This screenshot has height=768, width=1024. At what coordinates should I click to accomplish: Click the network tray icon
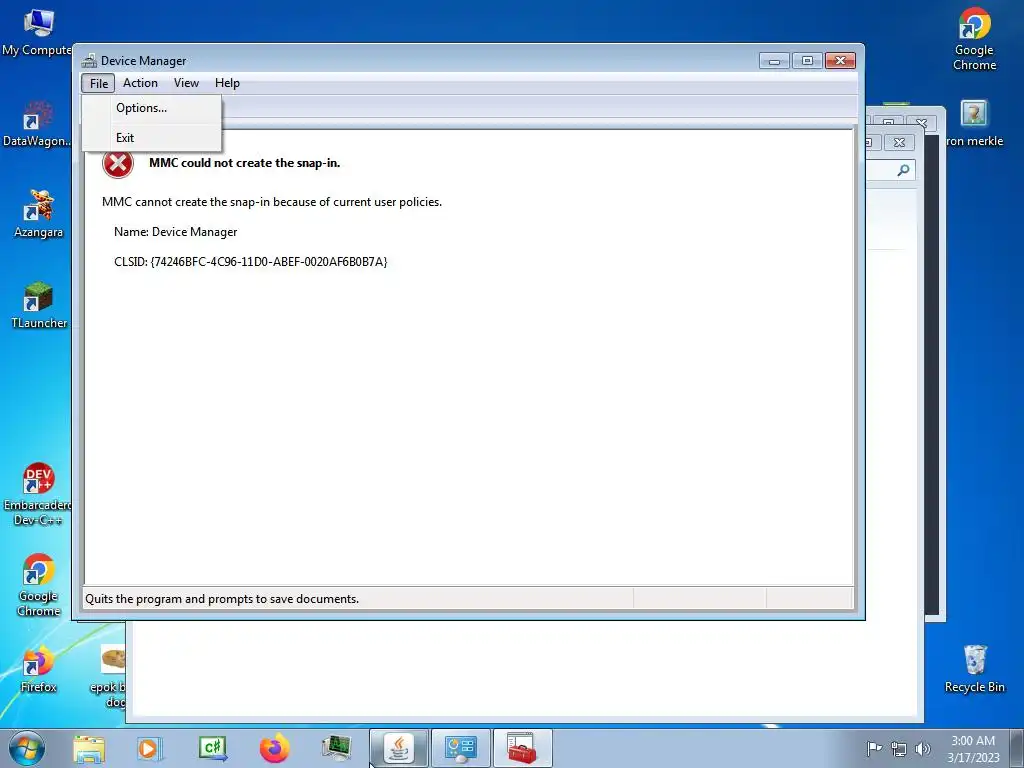[x=899, y=749]
